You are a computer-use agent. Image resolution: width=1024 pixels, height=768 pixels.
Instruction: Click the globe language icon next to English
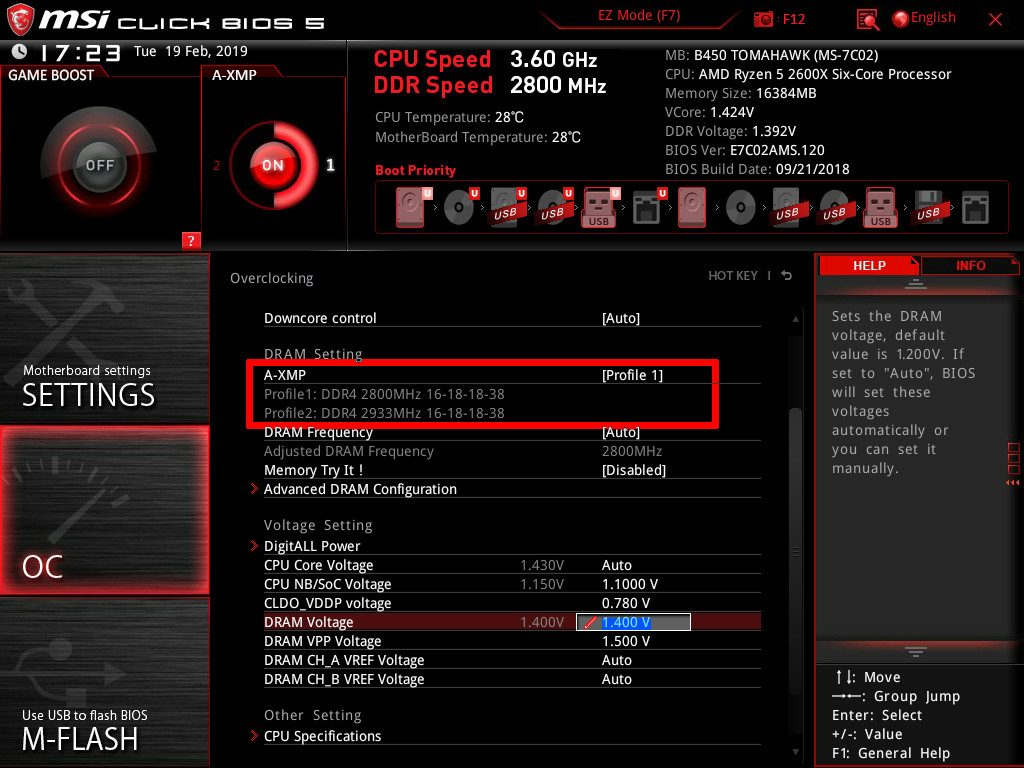click(900, 18)
